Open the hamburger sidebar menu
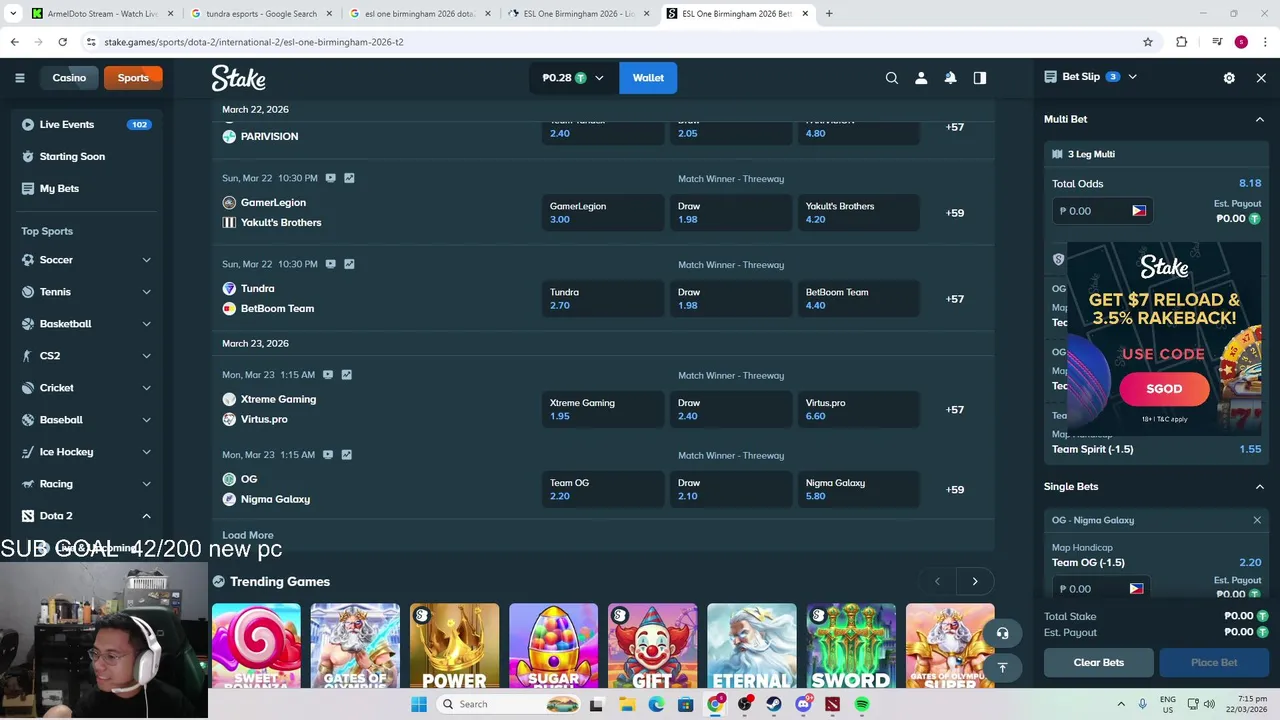Viewport: 1280px width, 720px height. 19,78
